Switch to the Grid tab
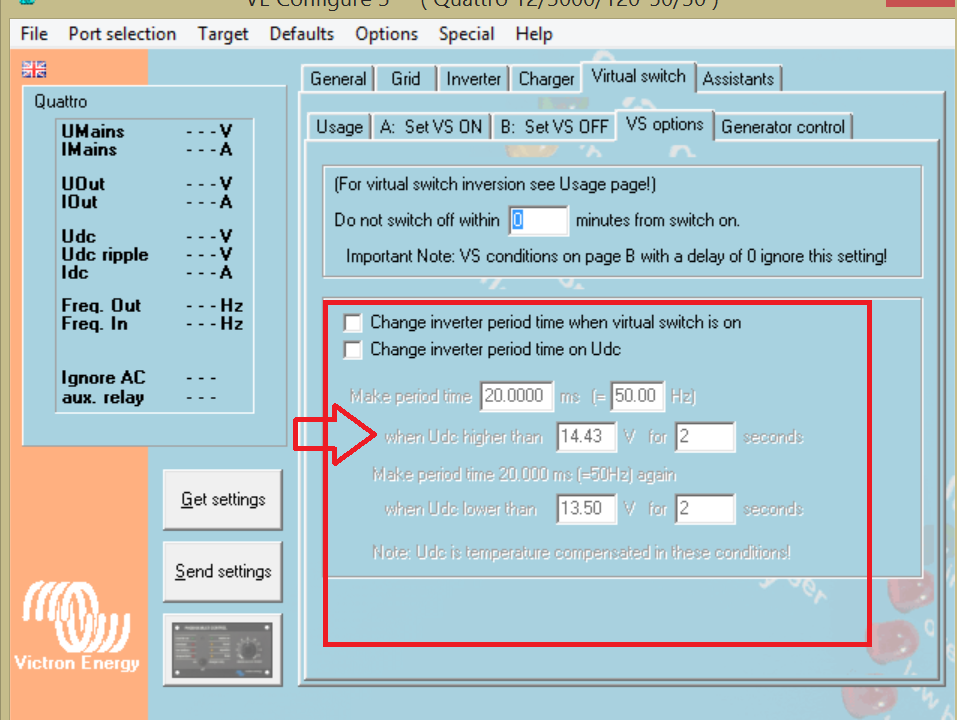This screenshot has height=720, width=957. 406,79
